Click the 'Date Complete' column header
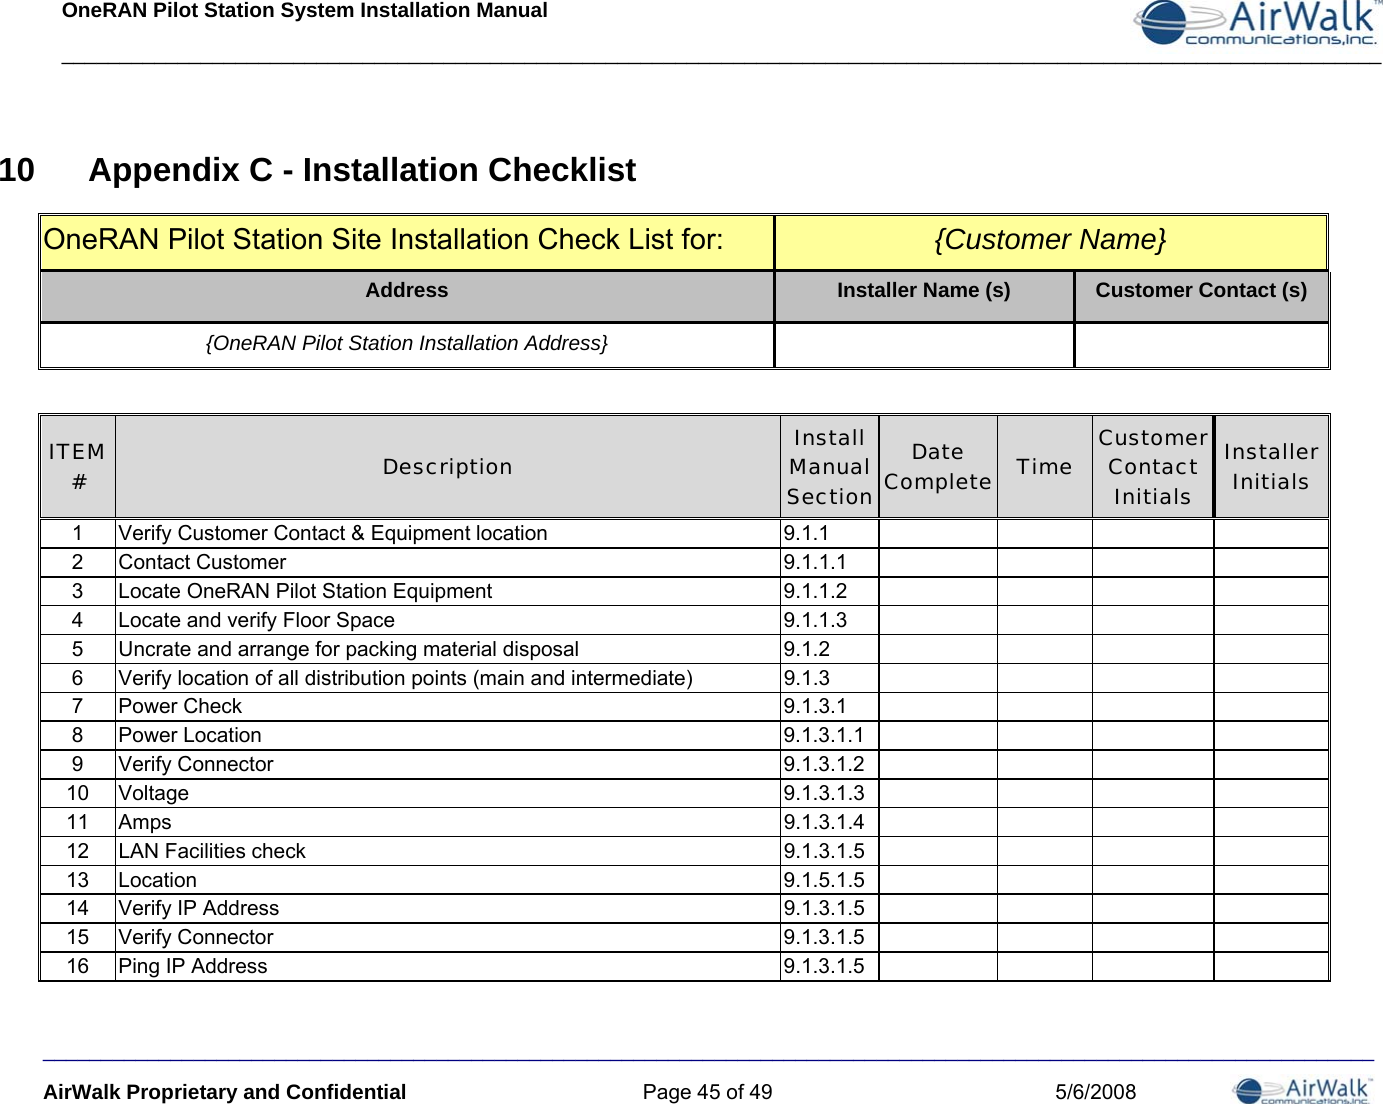The width and height of the screenshot is (1383, 1104). click(938, 467)
